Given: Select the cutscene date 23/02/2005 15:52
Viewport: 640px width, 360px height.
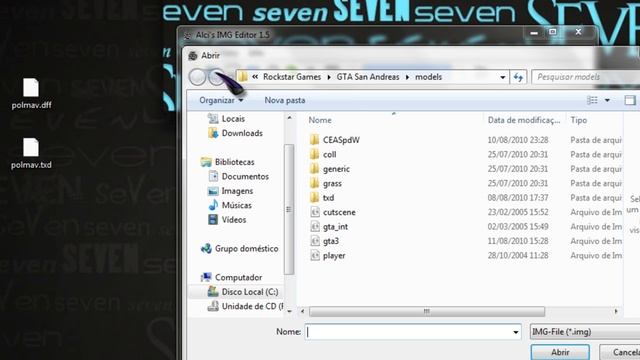Looking at the screenshot, I should 518,212.
